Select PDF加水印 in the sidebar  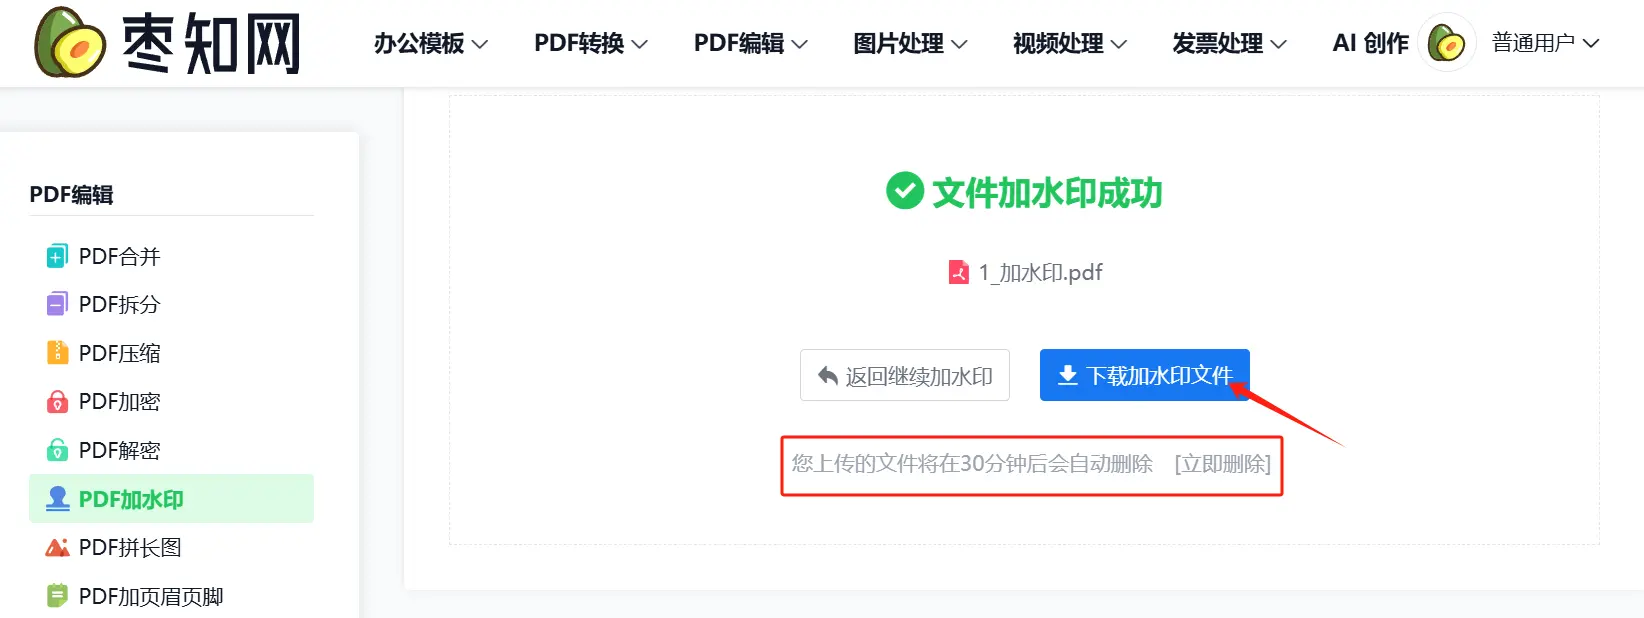(x=171, y=499)
